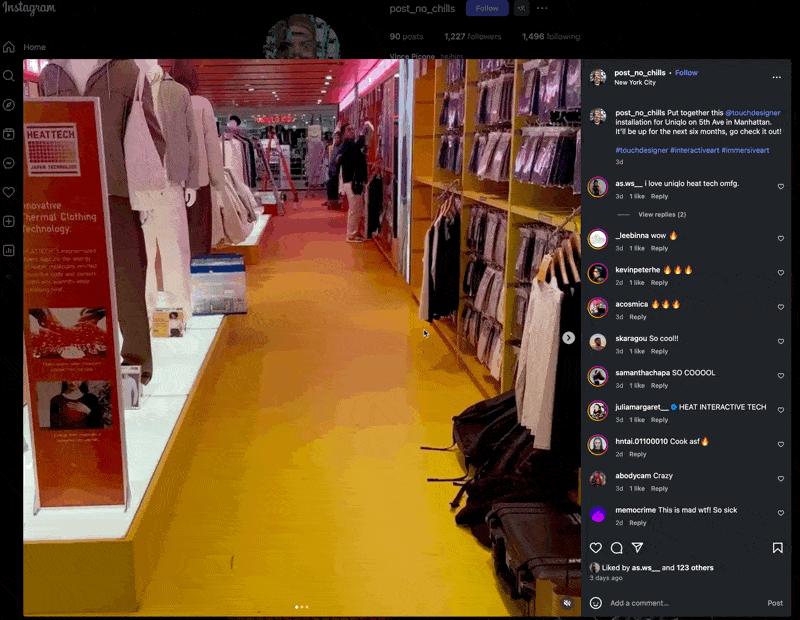
Task: Save the post with the bookmark icon
Action: pyautogui.click(x=777, y=548)
